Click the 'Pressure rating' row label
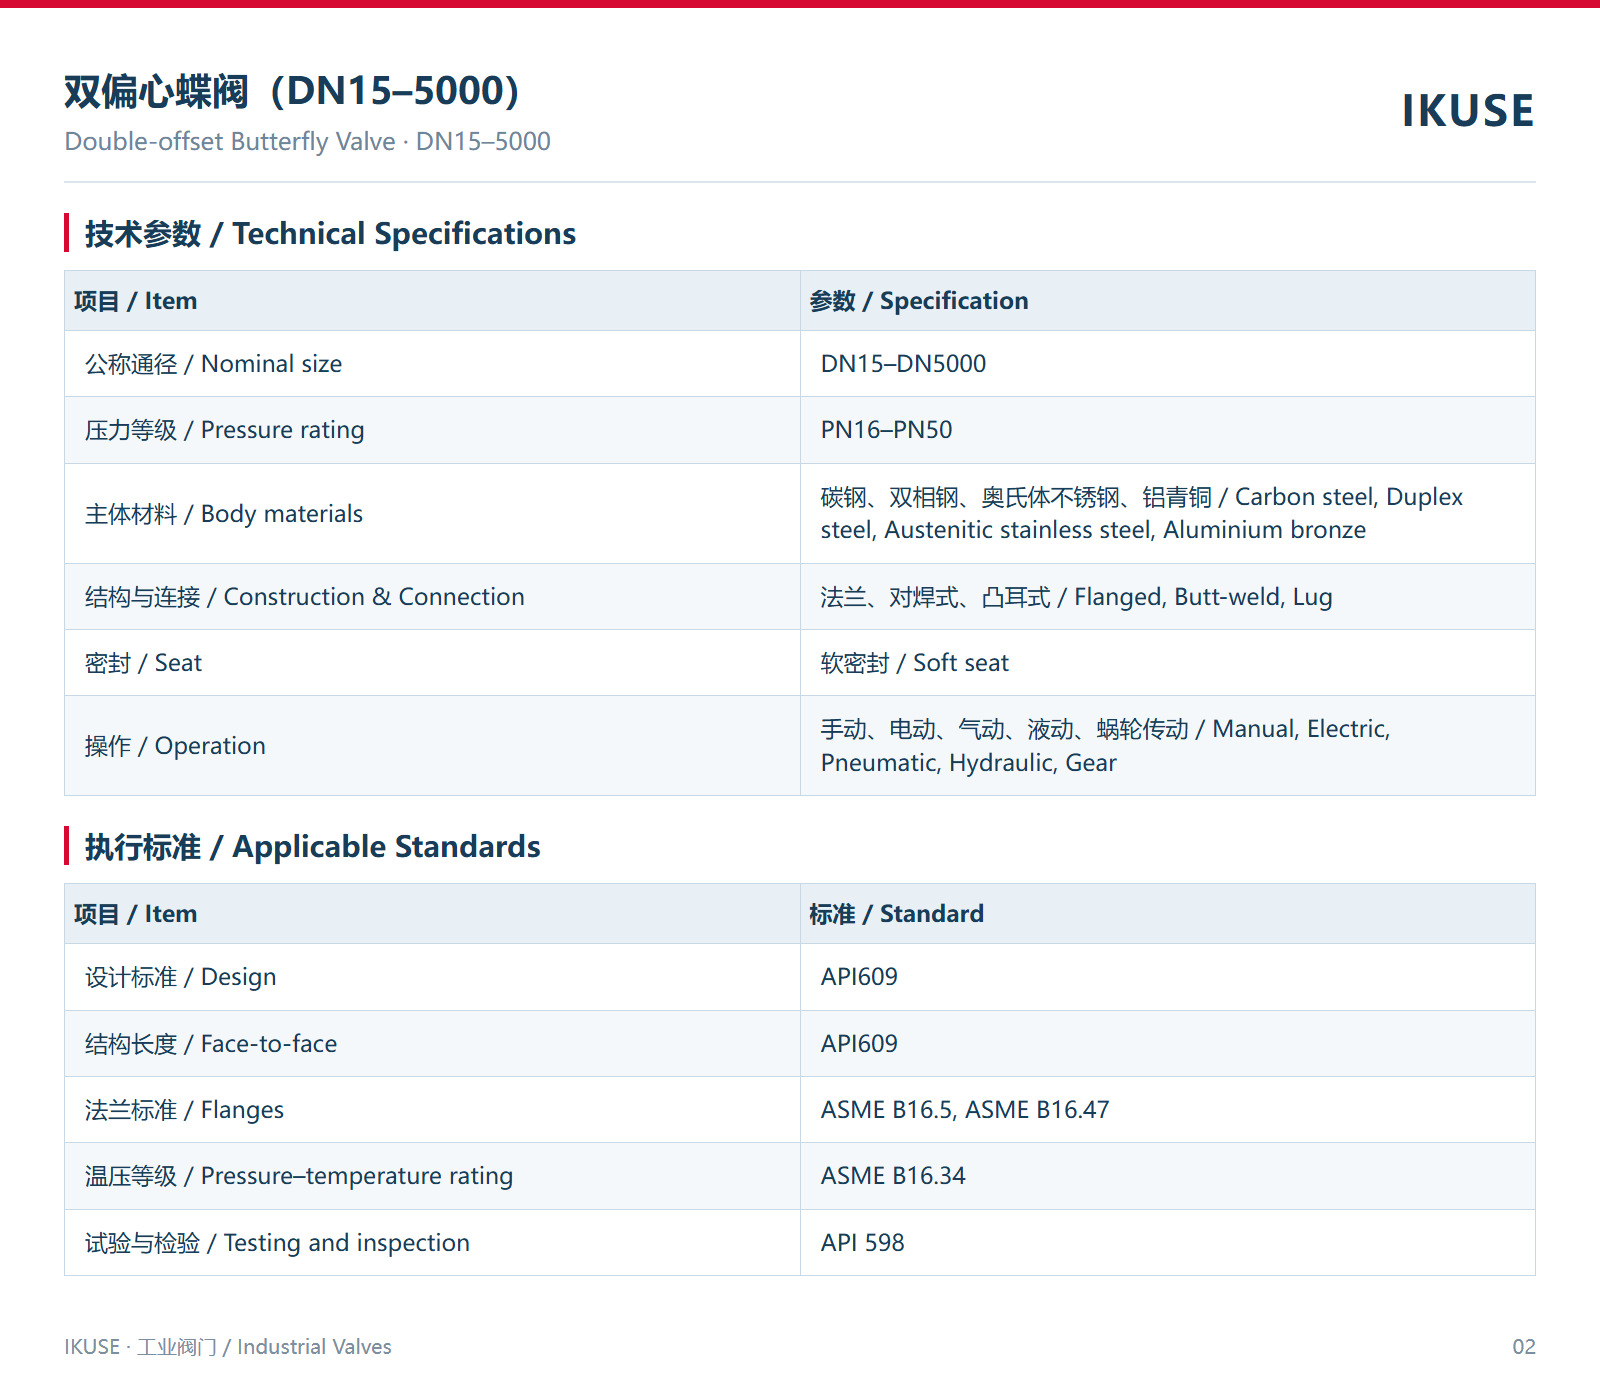The height and width of the screenshot is (1386, 1600). [224, 430]
